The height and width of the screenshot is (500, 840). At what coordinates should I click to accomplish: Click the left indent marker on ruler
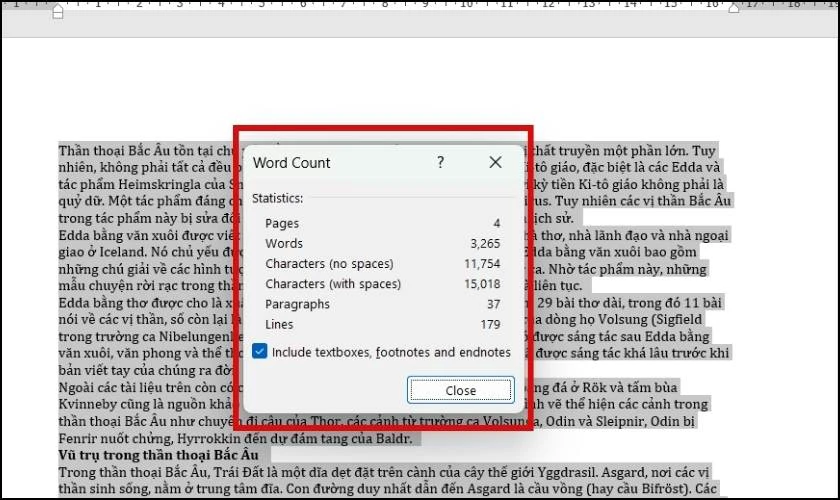pyautogui.click(x=58, y=12)
